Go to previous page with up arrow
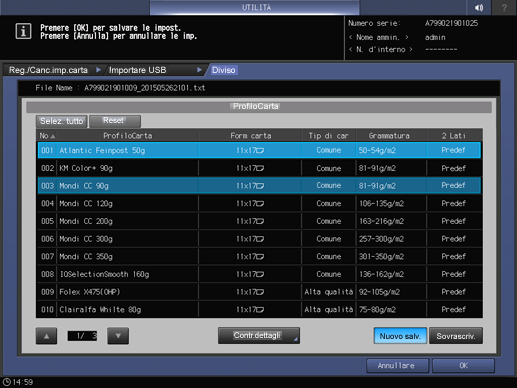Image resolution: width=517 pixels, height=388 pixels. (46, 336)
